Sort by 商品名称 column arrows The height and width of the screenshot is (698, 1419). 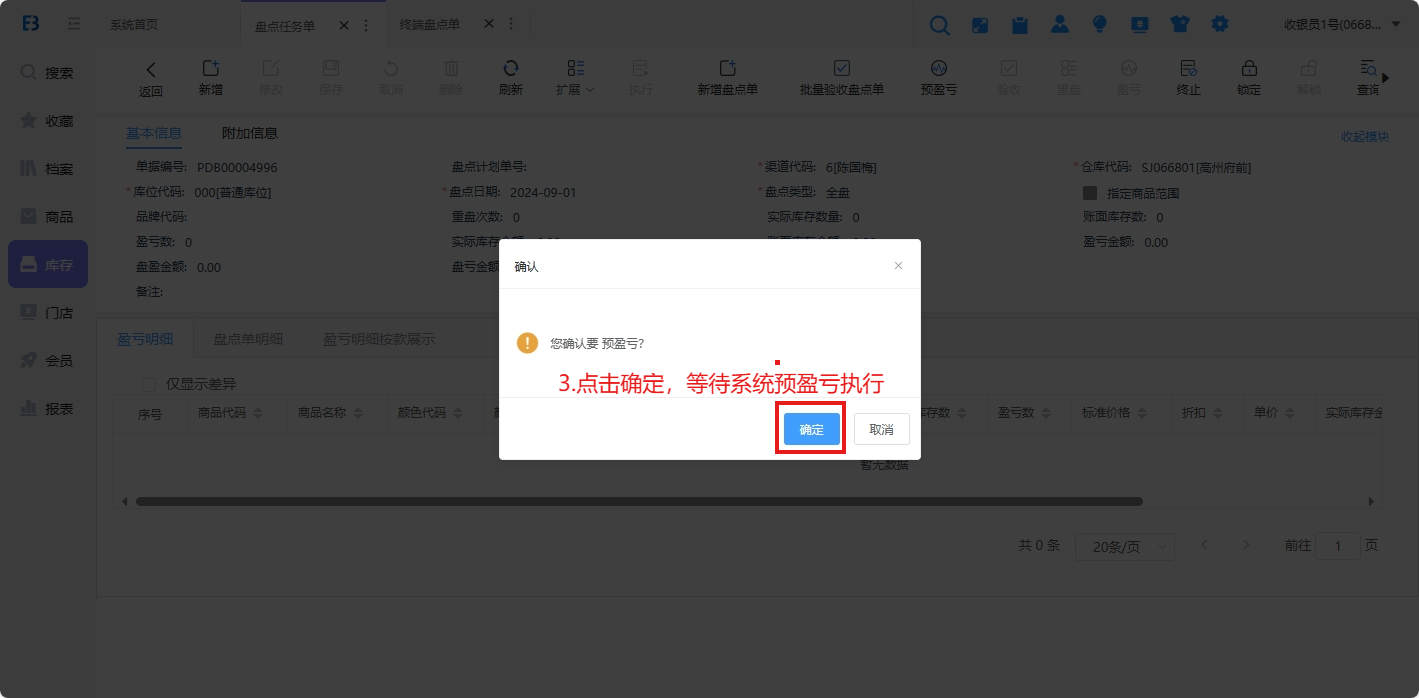point(358,413)
